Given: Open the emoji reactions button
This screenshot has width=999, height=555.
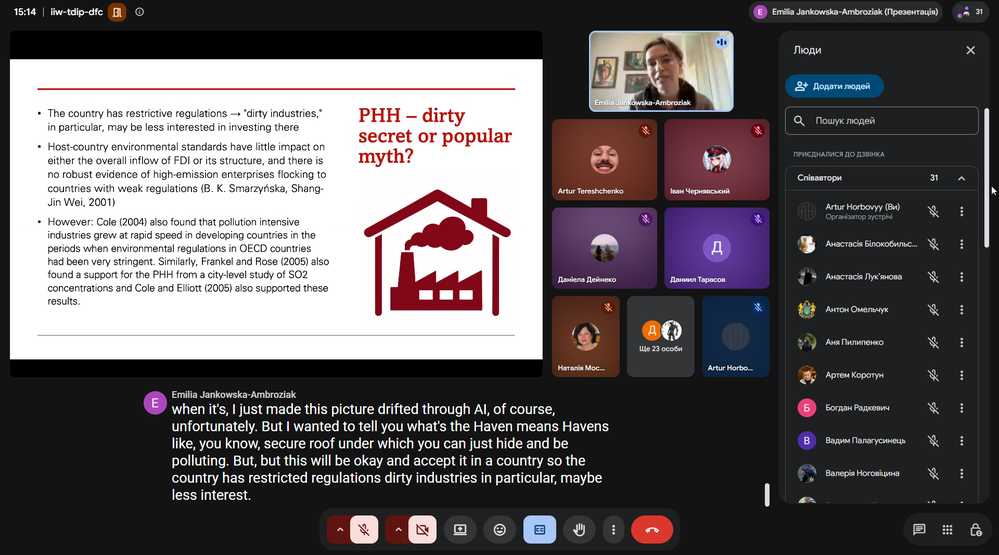Looking at the screenshot, I should [500, 530].
